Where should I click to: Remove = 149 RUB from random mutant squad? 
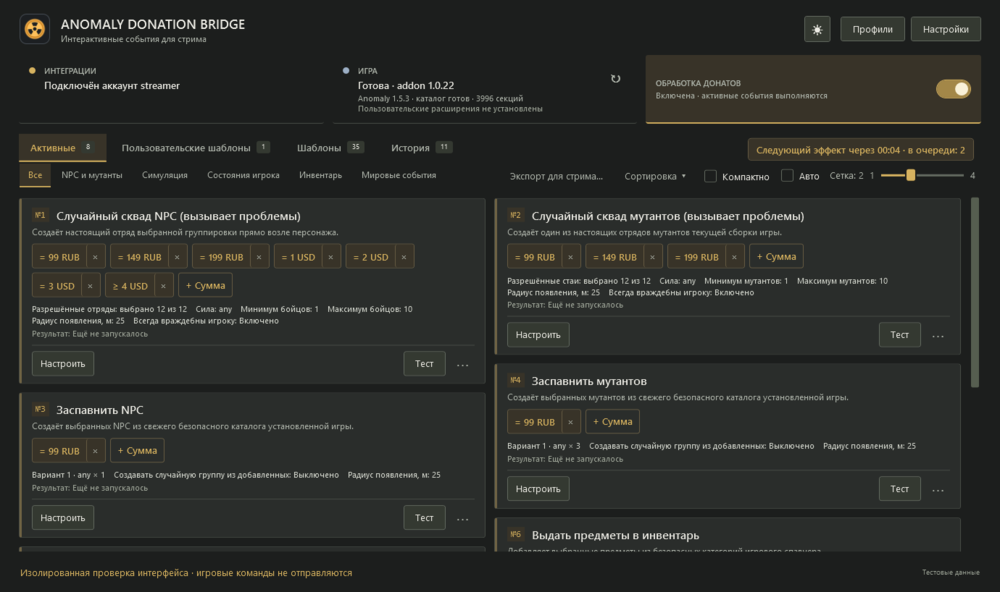point(652,257)
